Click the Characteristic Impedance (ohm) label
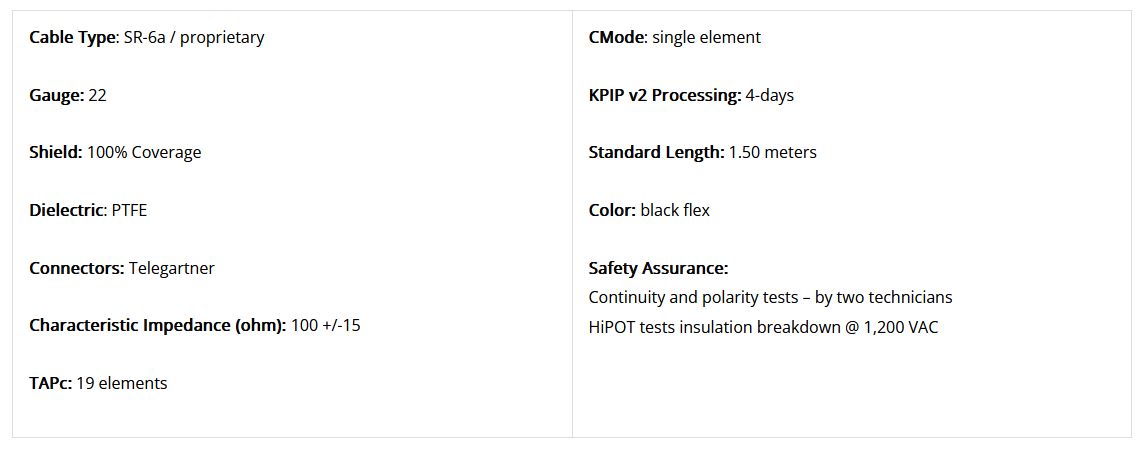The height and width of the screenshot is (459, 1147). click(158, 325)
